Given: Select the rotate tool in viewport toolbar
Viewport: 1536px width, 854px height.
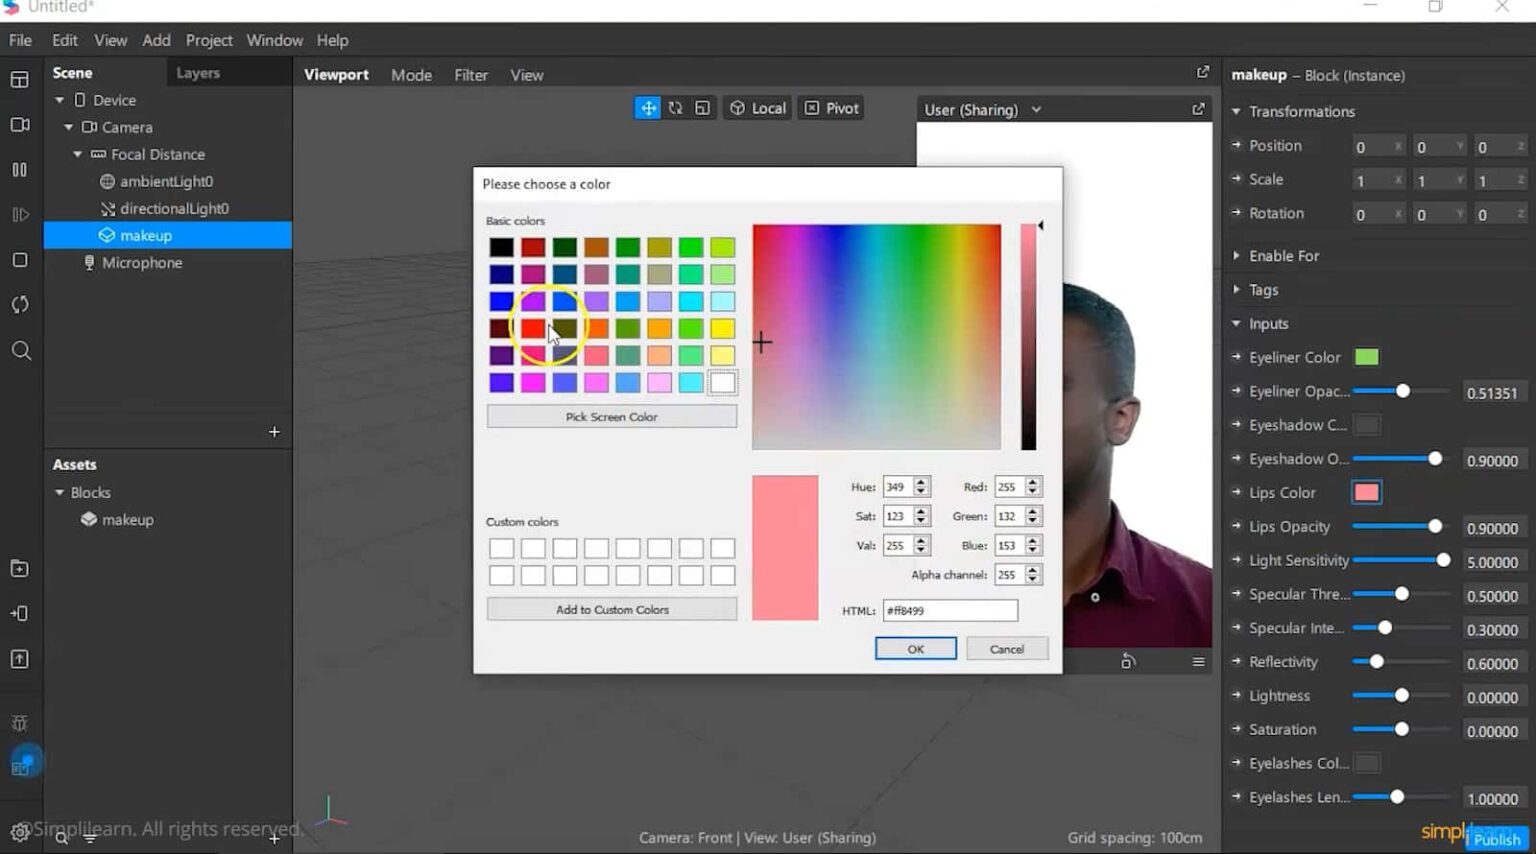Looking at the screenshot, I should [676, 108].
